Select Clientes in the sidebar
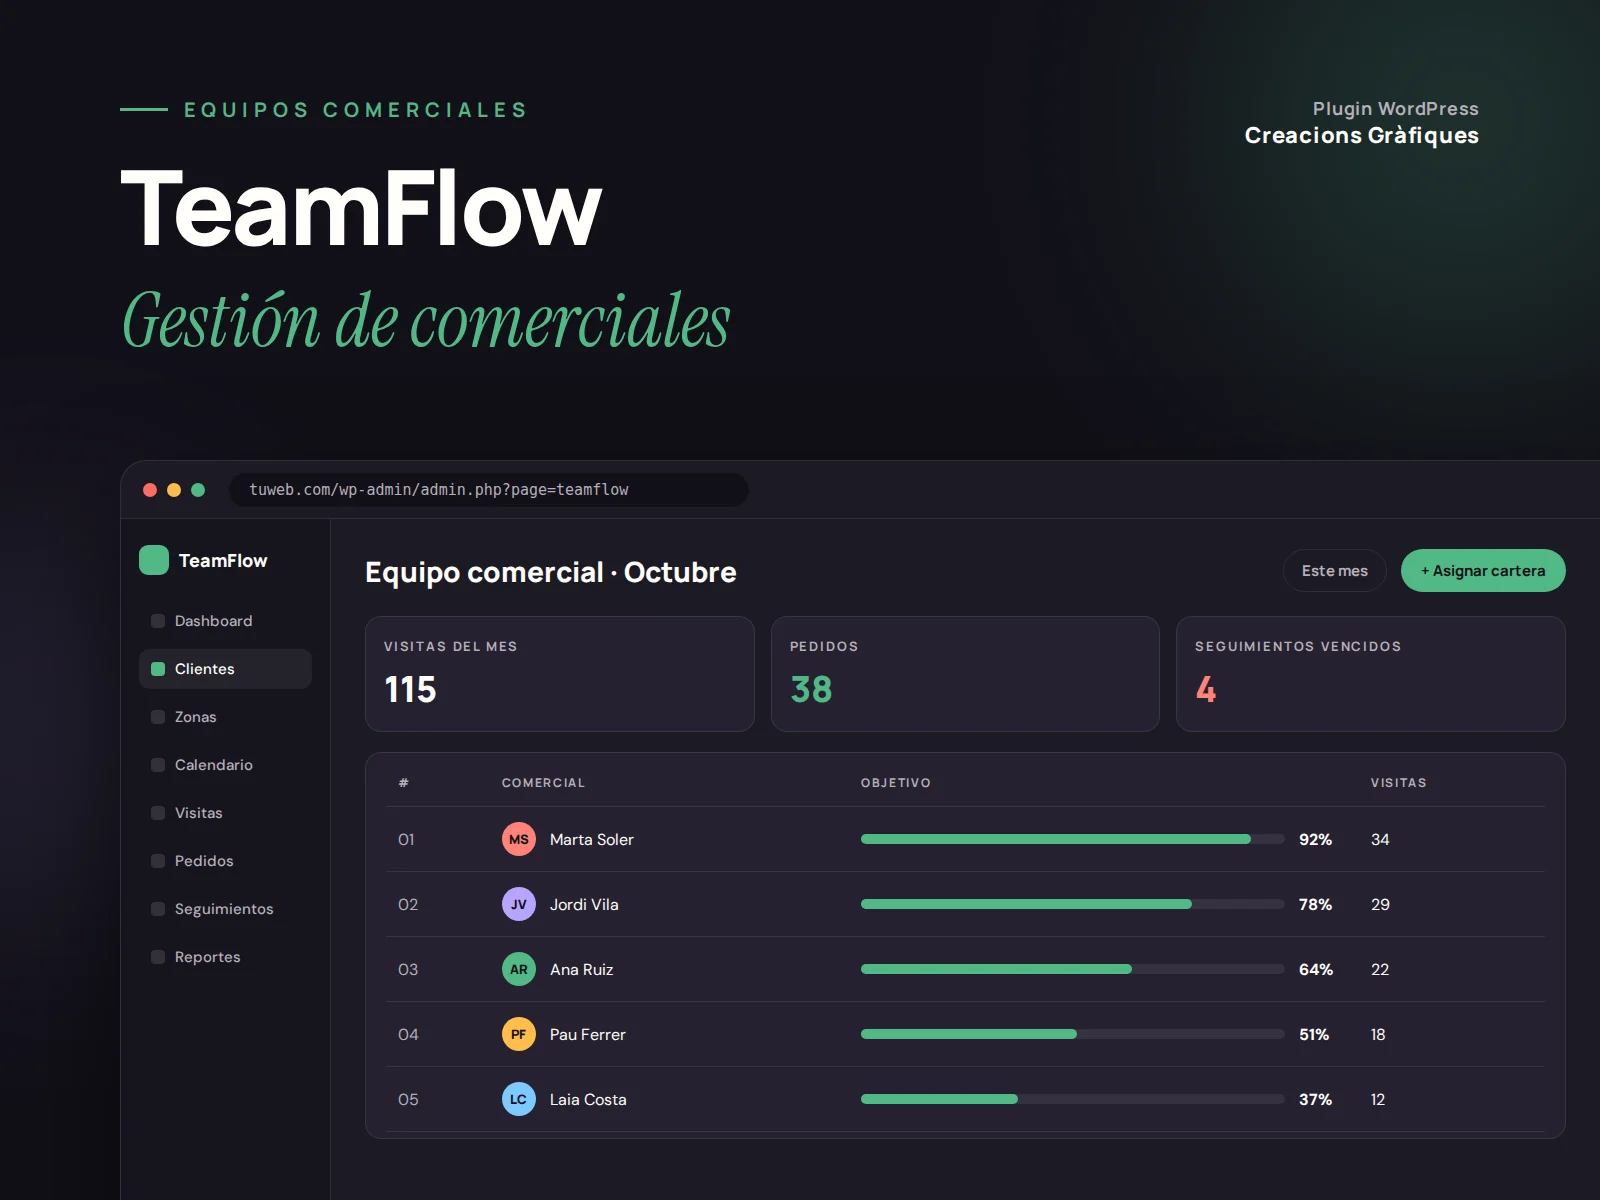1600x1200 pixels. (225, 669)
